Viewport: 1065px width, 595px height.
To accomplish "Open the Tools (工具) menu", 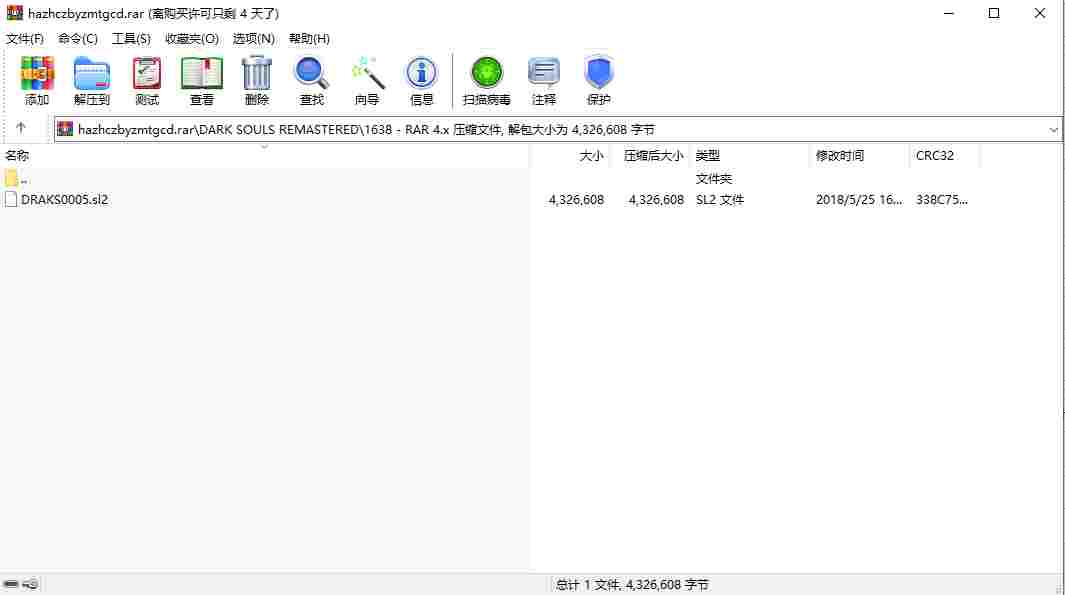I will [131, 39].
